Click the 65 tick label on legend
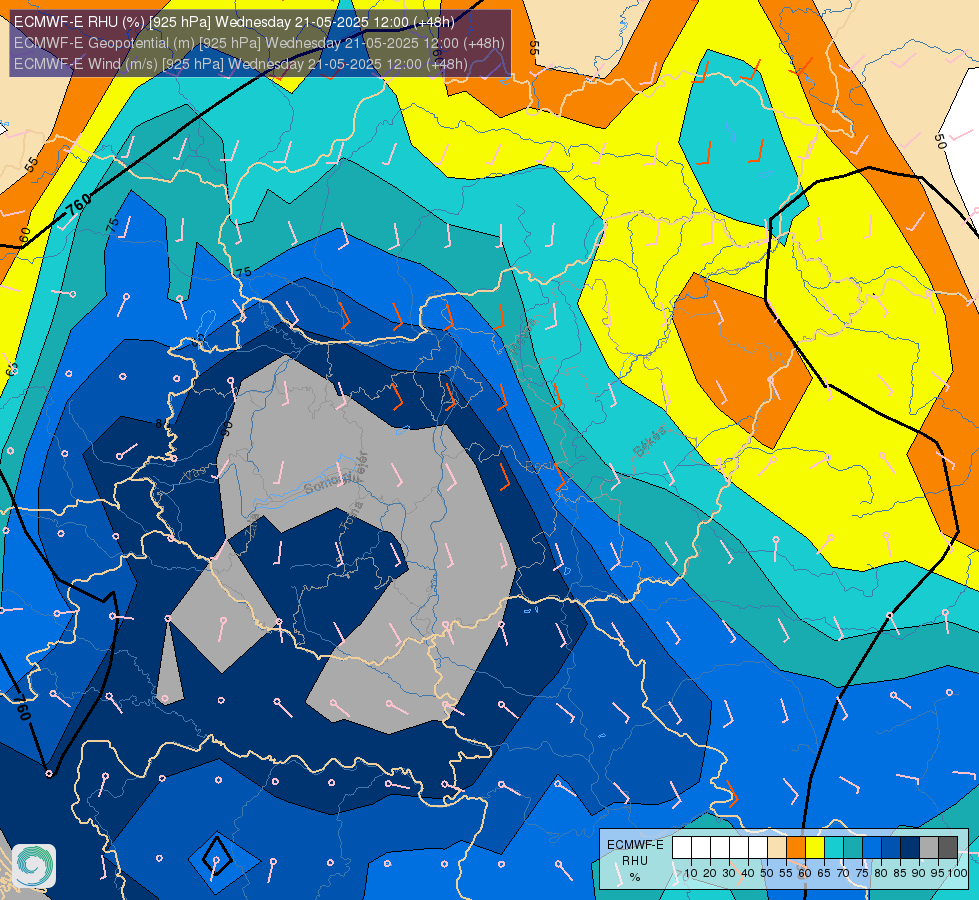This screenshot has width=979, height=900. point(824,873)
